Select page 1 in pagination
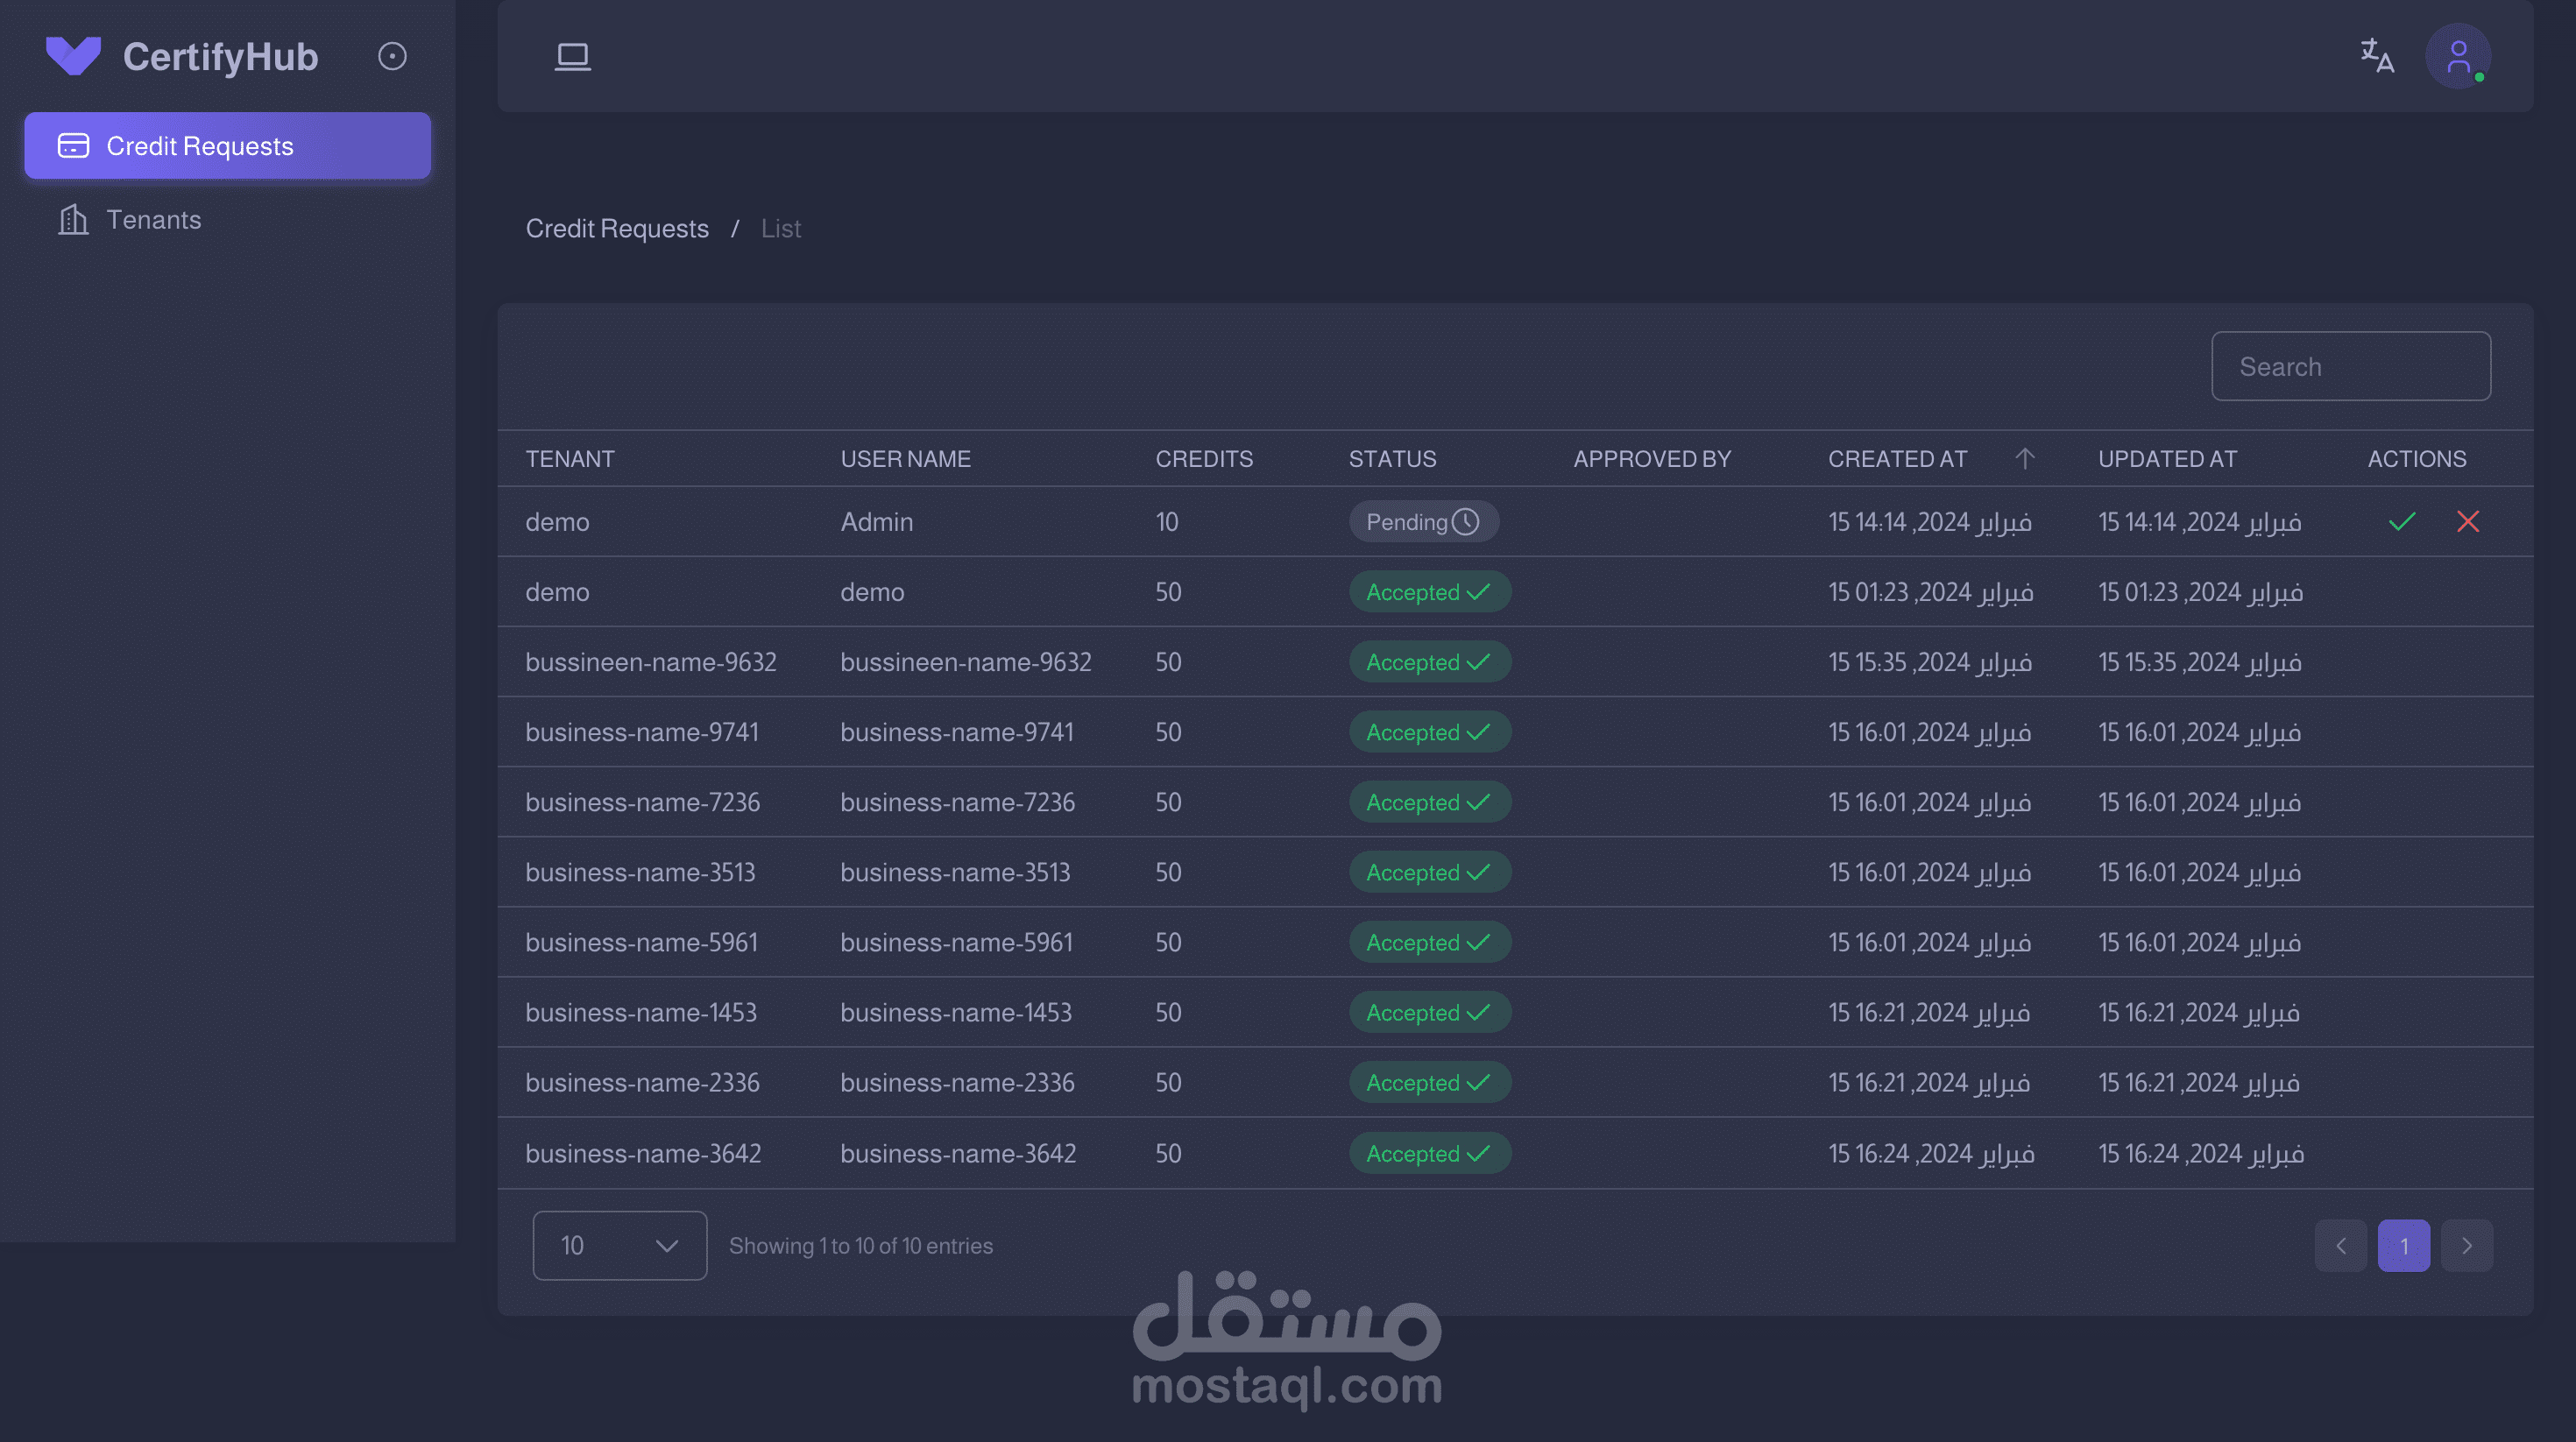 click(2403, 1245)
